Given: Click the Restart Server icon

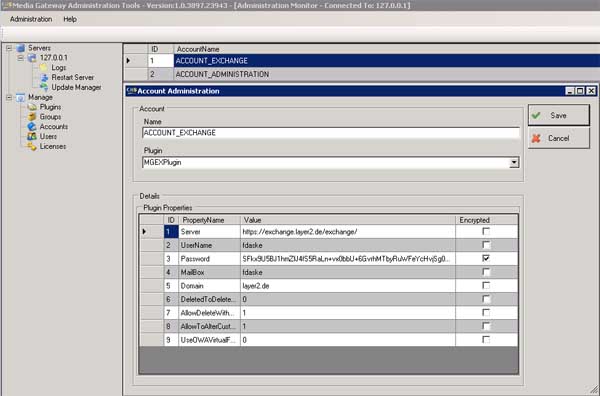Looking at the screenshot, I should coord(44,77).
